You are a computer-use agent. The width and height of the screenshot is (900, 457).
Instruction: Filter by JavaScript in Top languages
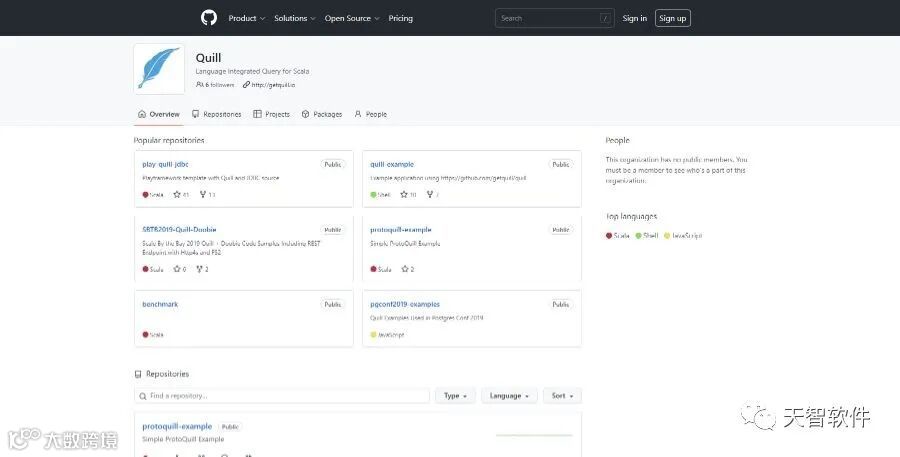coord(683,235)
